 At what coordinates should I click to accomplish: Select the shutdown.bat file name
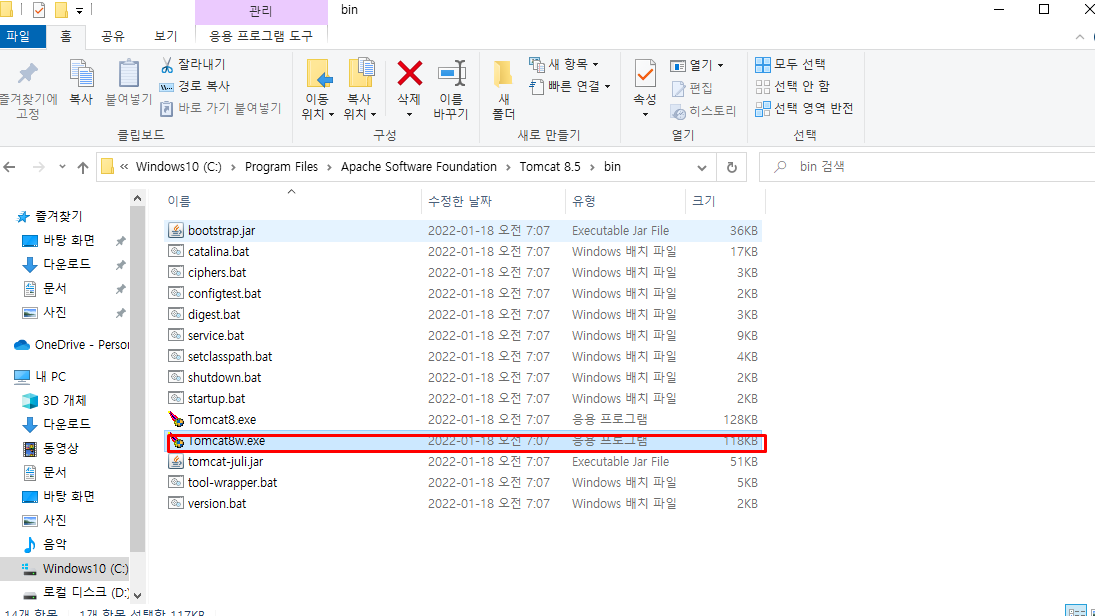[224, 378]
